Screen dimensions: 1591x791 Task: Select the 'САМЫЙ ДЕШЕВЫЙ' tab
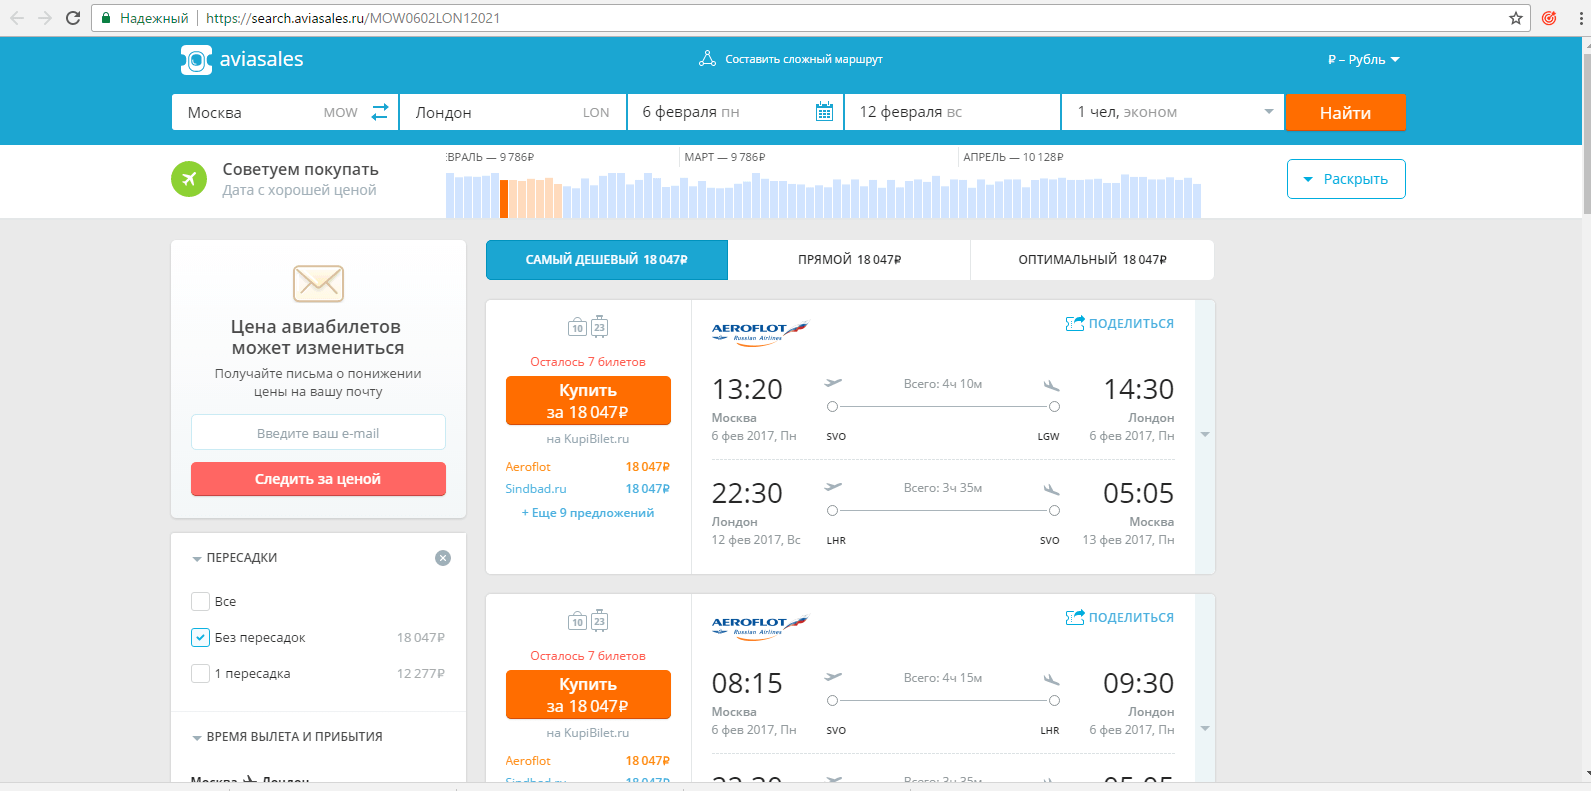click(x=607, y=260)
